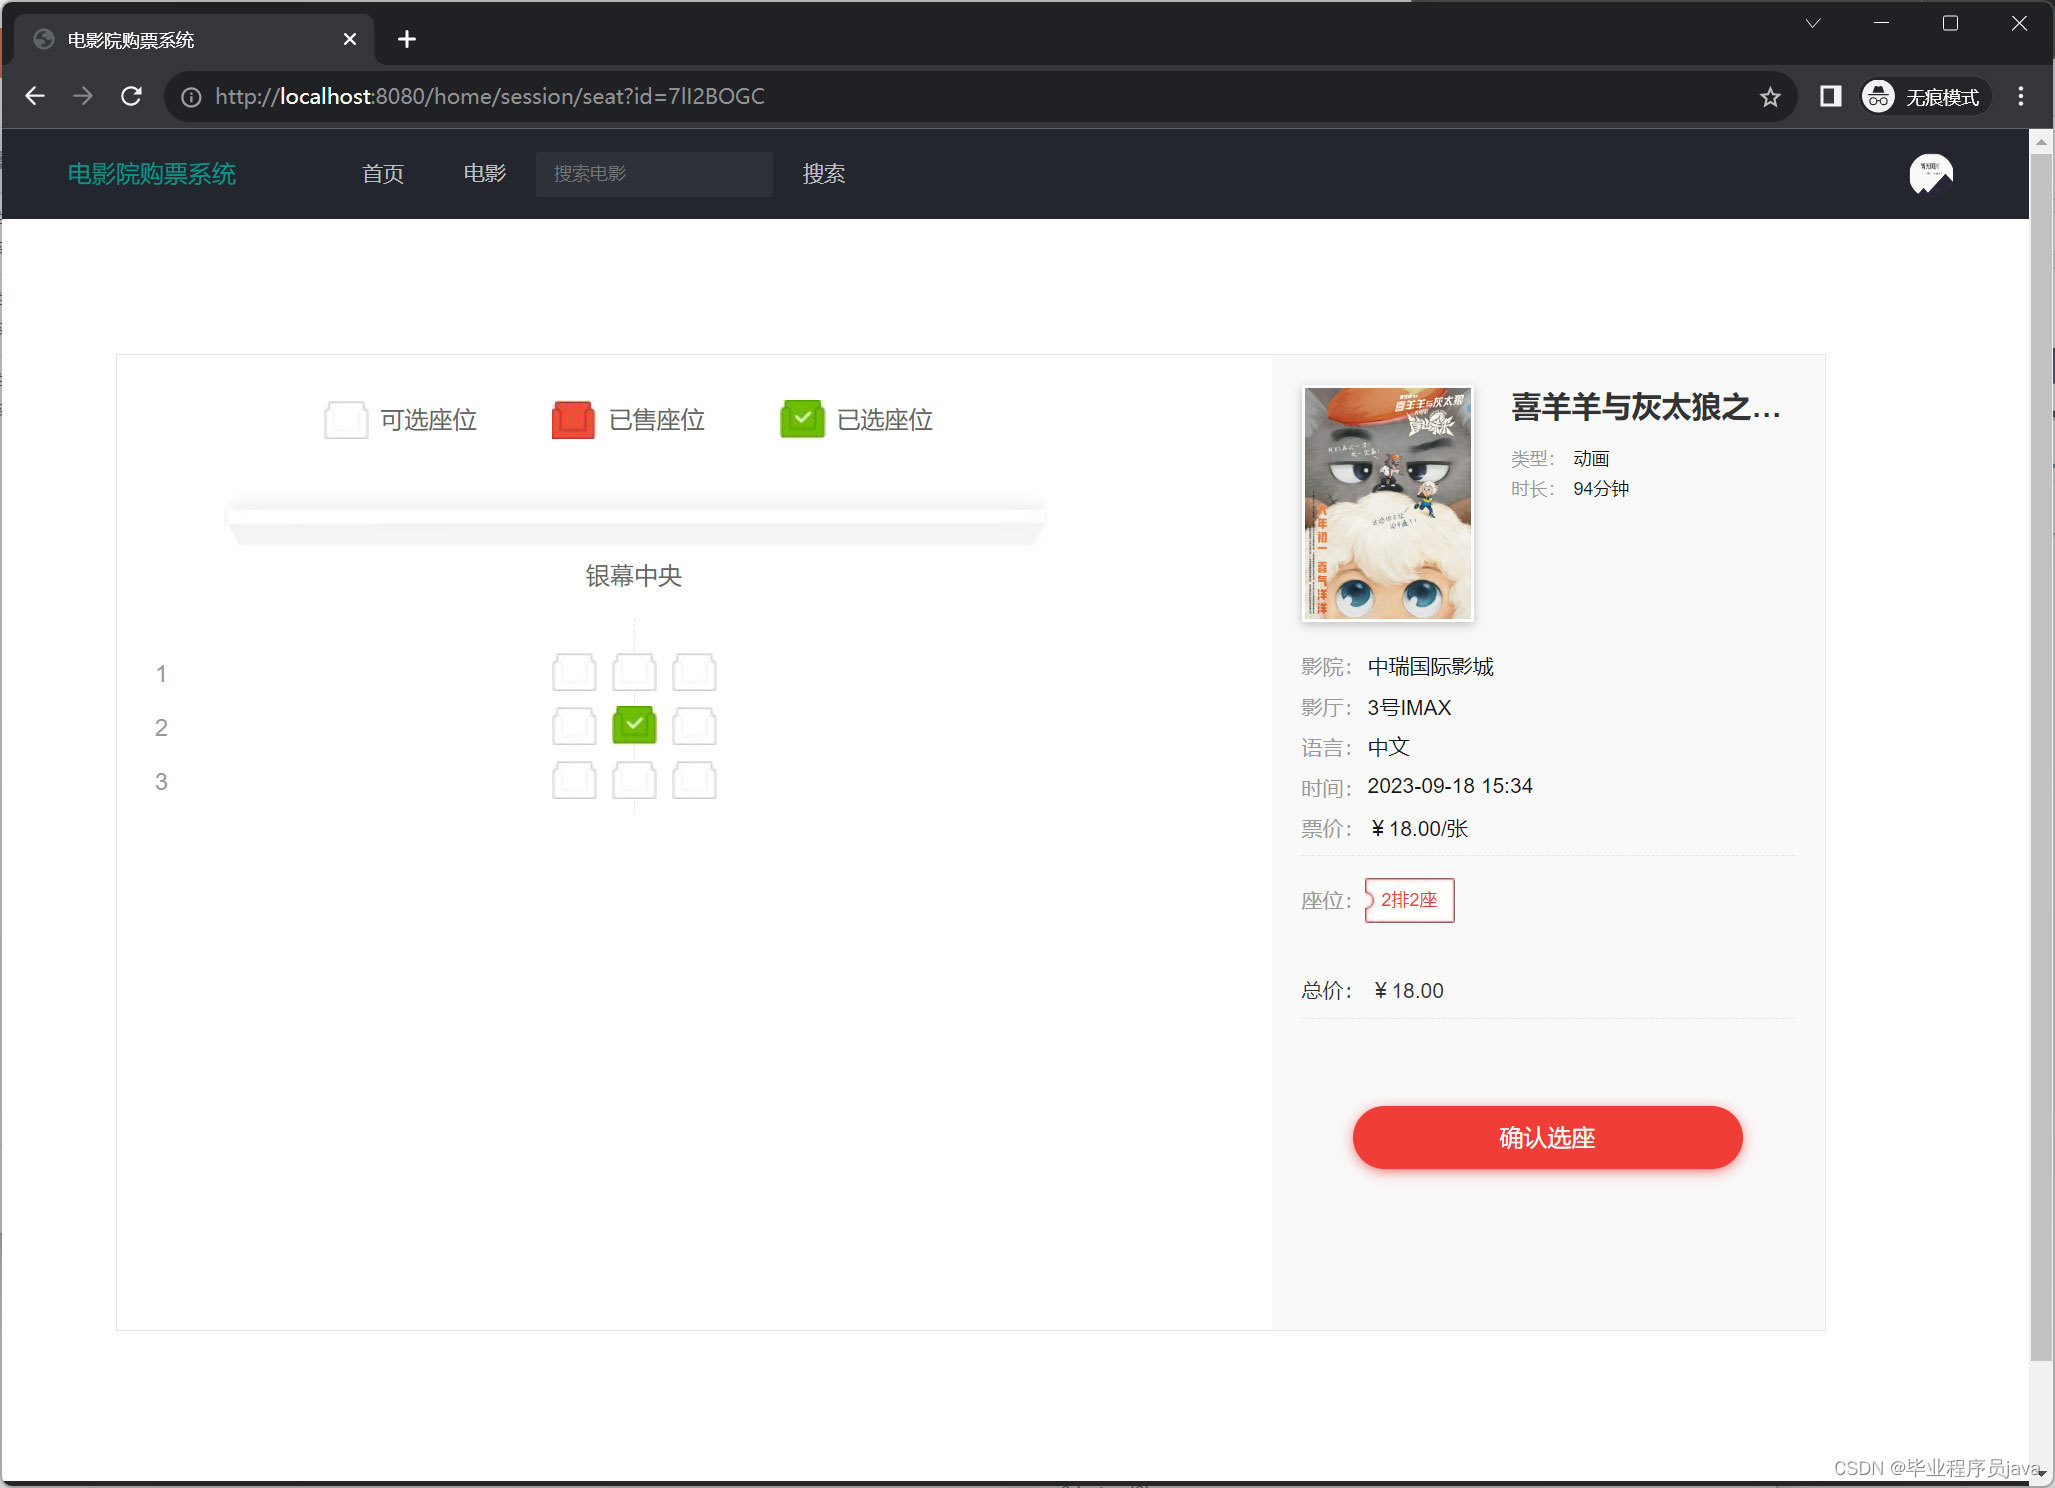2055x1488 pixels.
Task: Select seat row 3 seat 3
Action: pyautogui.click(x=694, y=780)
